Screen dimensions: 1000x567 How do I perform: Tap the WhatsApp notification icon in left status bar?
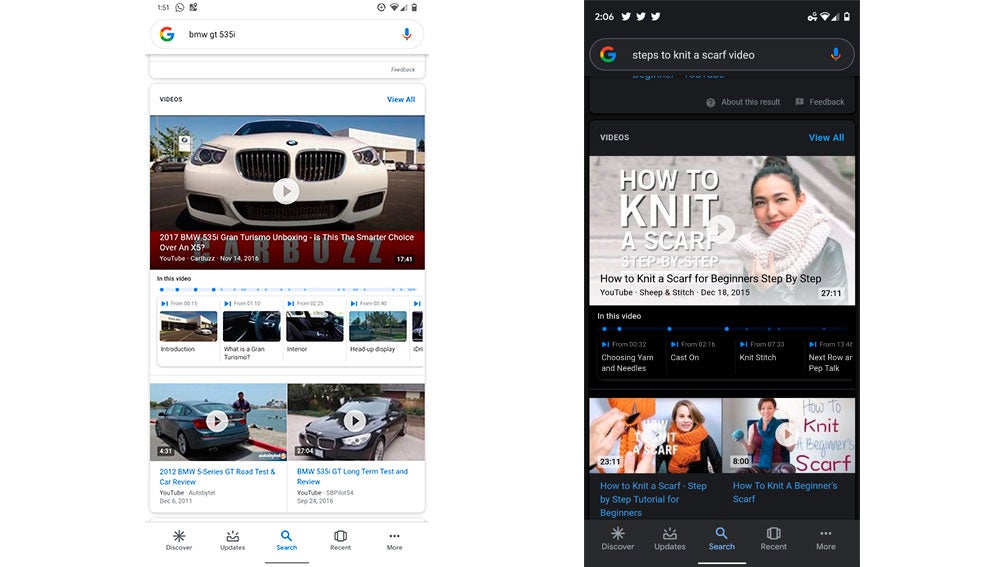180,8
